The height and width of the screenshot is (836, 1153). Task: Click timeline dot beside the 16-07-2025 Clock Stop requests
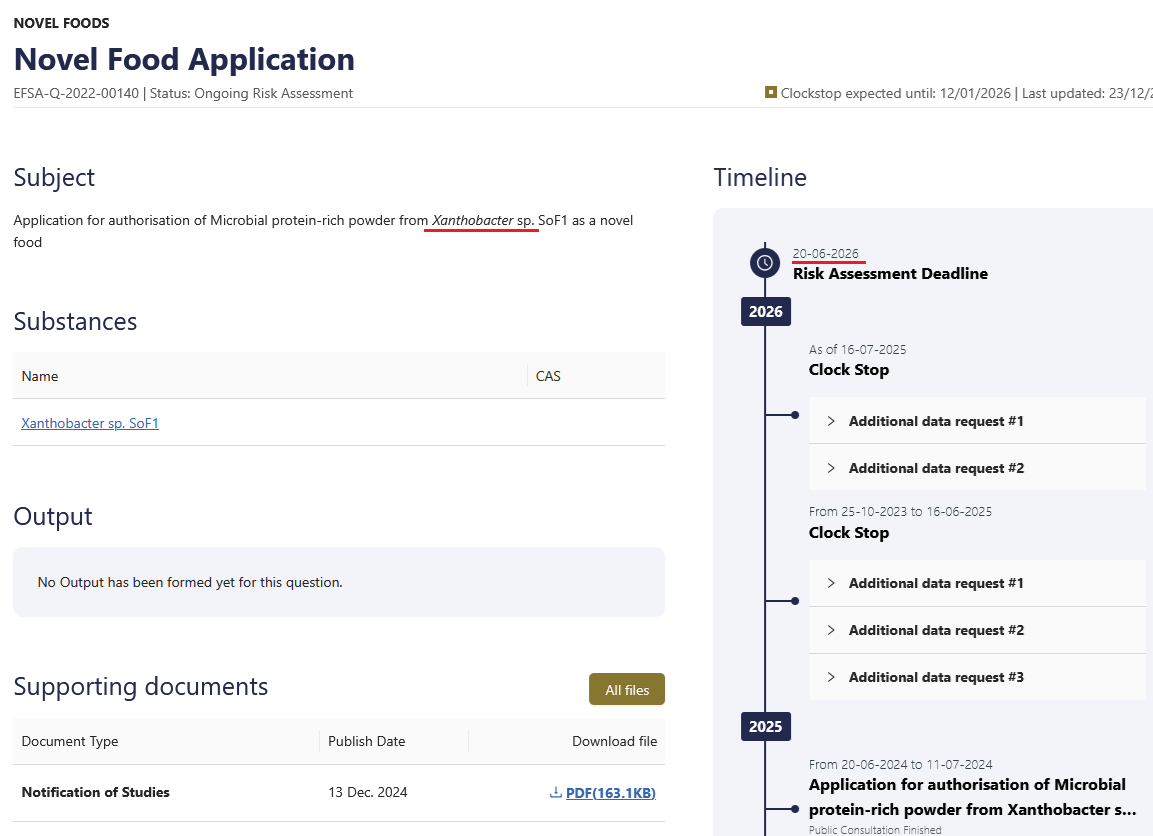click(795, 414)
